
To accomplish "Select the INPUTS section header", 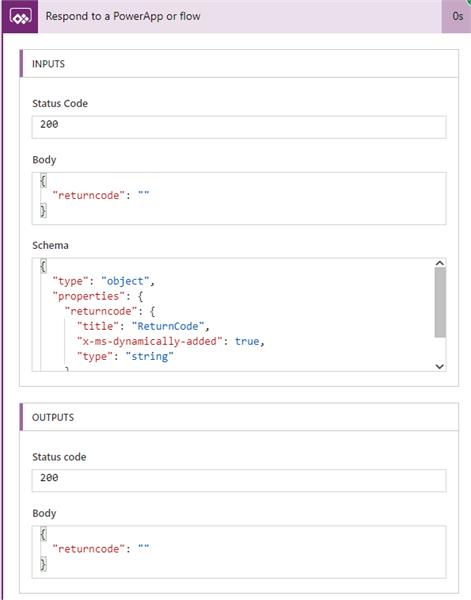I will click(239, 64).
